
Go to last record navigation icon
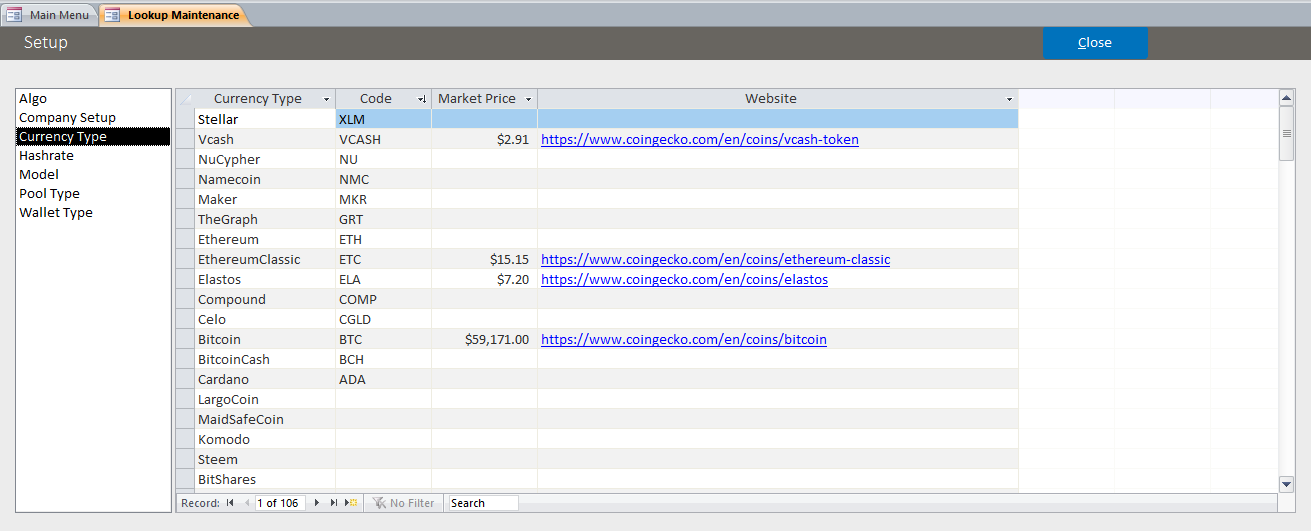point(334,503)
